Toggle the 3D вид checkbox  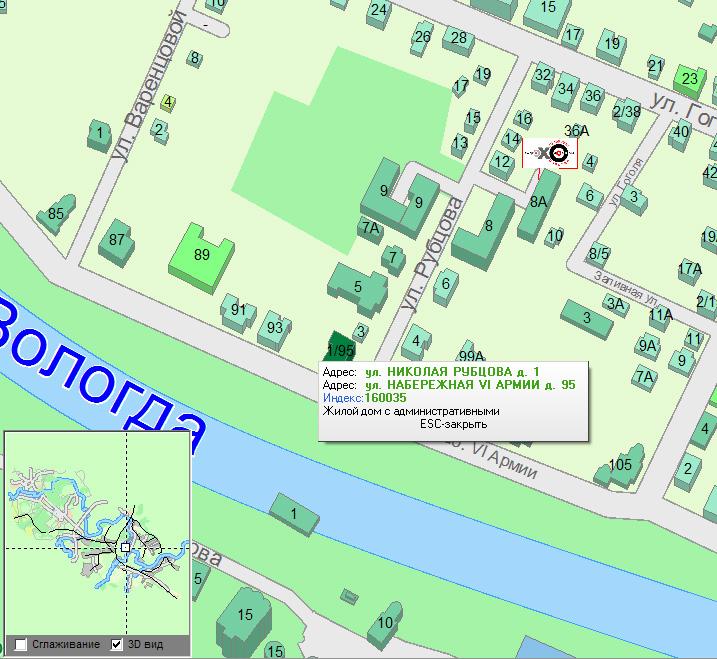point(116,644)
